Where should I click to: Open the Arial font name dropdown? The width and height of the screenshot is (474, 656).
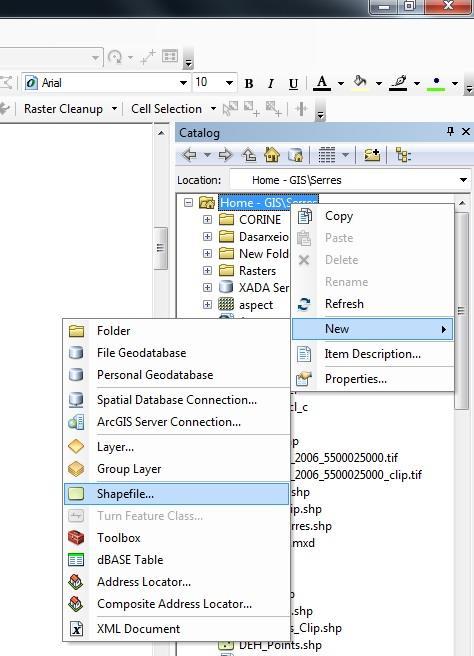pyautogui.click(x=183, y=83)
